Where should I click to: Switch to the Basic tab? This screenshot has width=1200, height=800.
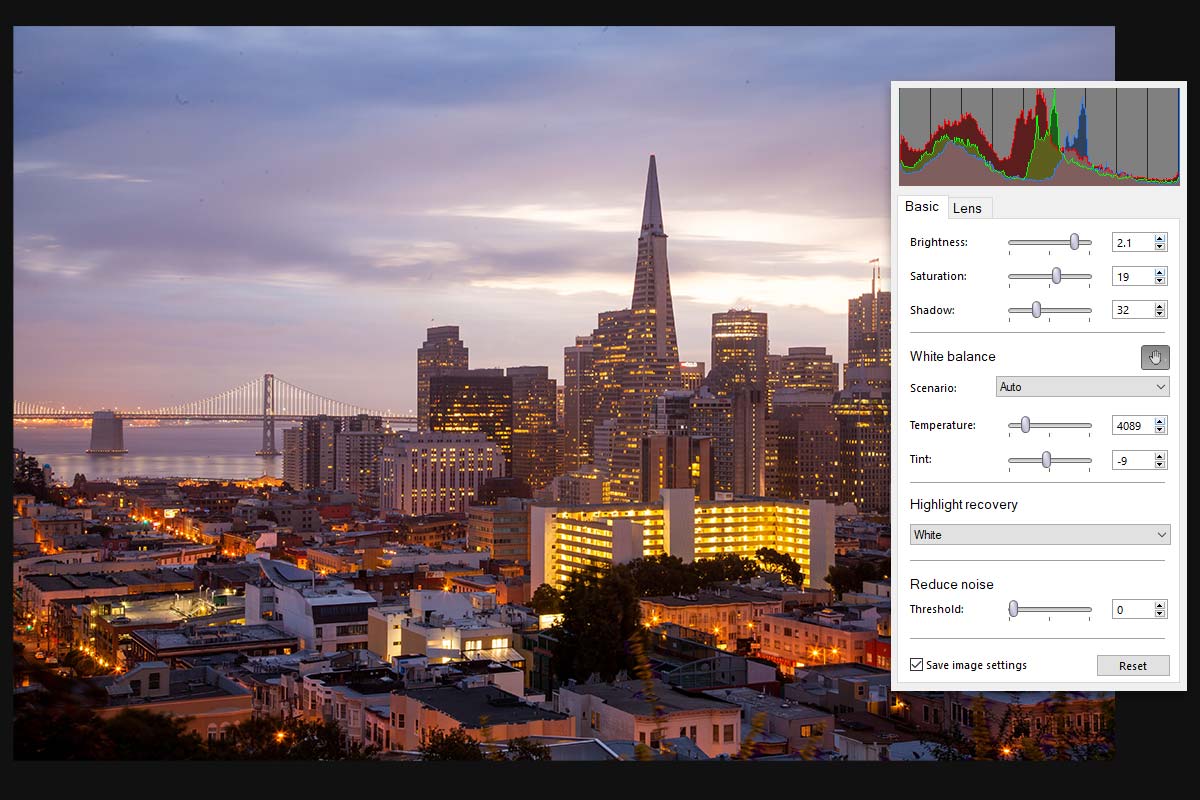[x=922, y=207]
